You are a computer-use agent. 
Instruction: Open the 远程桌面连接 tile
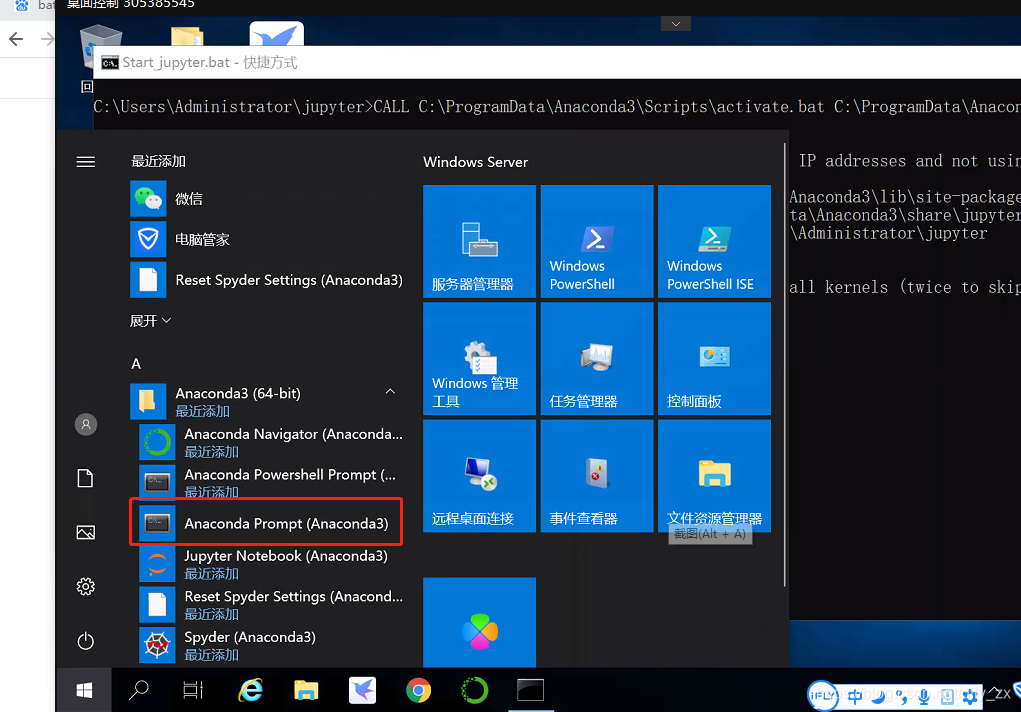tap(479, 476)
